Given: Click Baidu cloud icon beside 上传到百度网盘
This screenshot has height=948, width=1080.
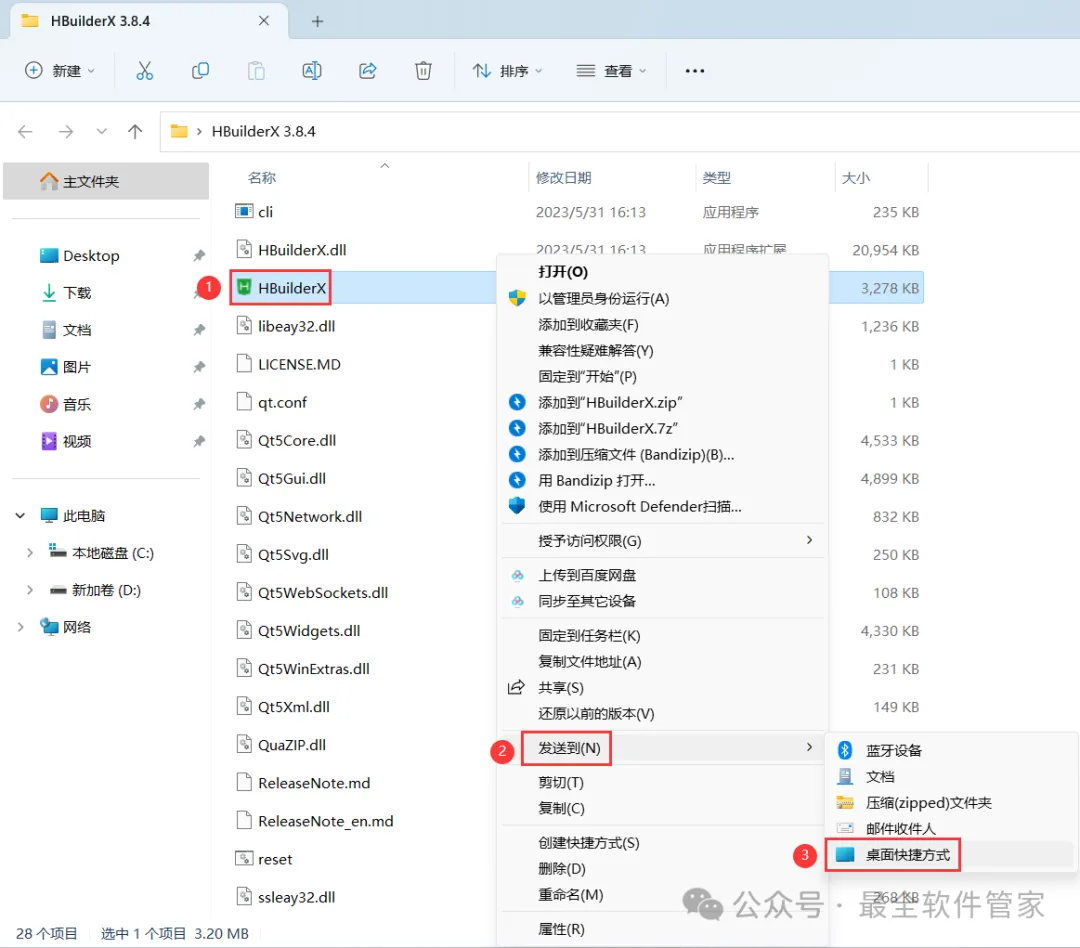Looking at the screenshot, I should 517,575.
